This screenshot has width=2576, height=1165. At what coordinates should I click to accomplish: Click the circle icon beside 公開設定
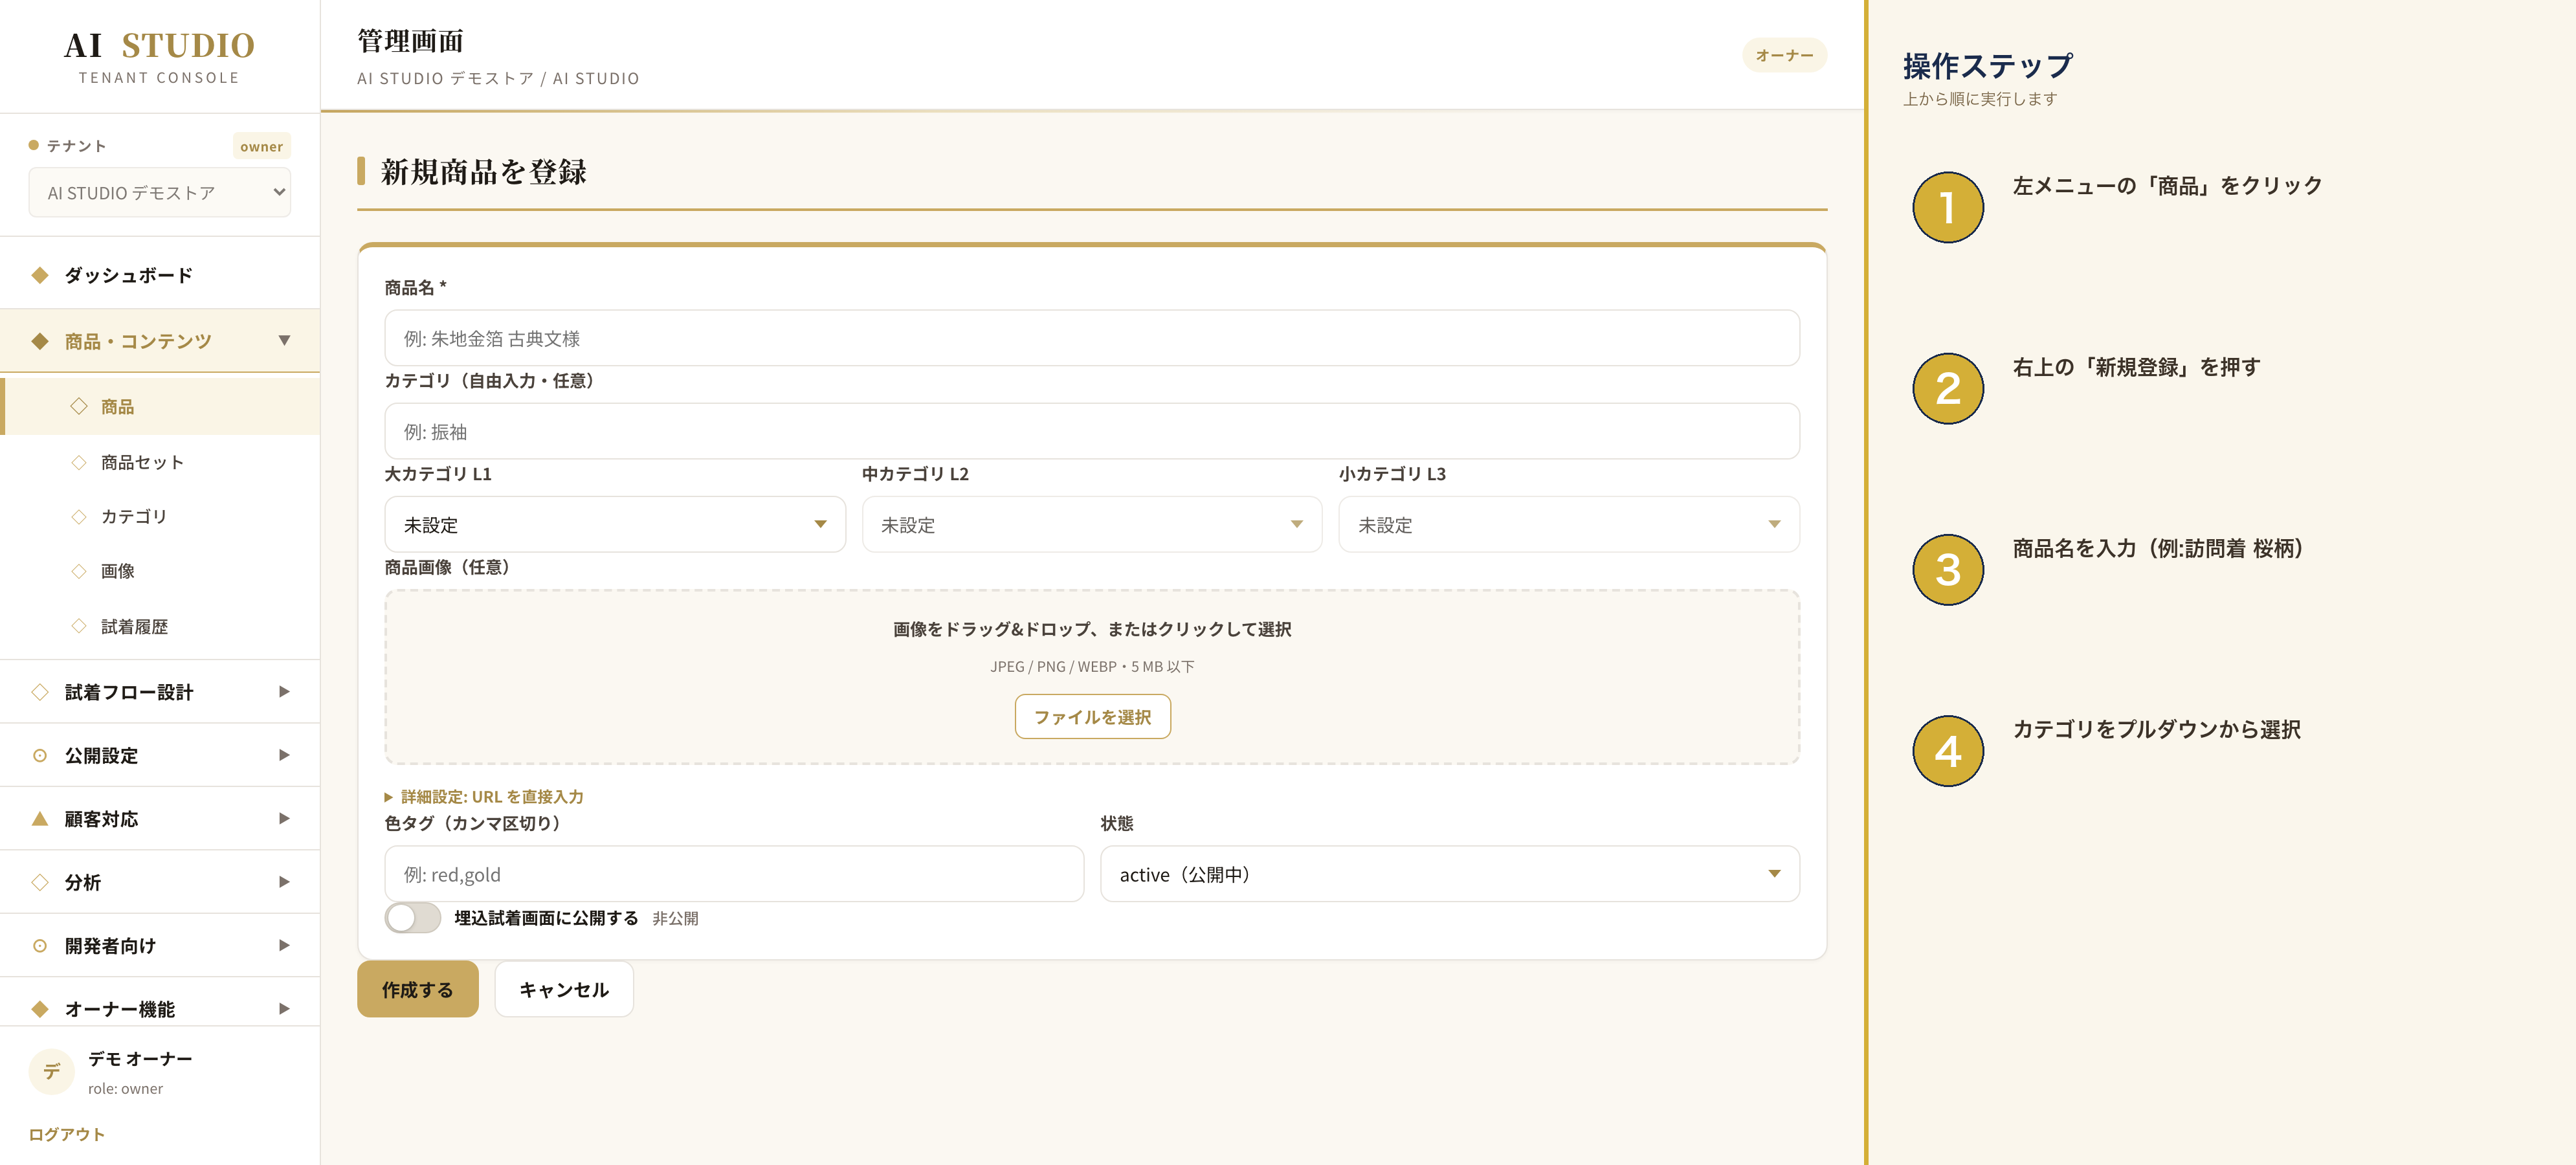click(40, 755)
